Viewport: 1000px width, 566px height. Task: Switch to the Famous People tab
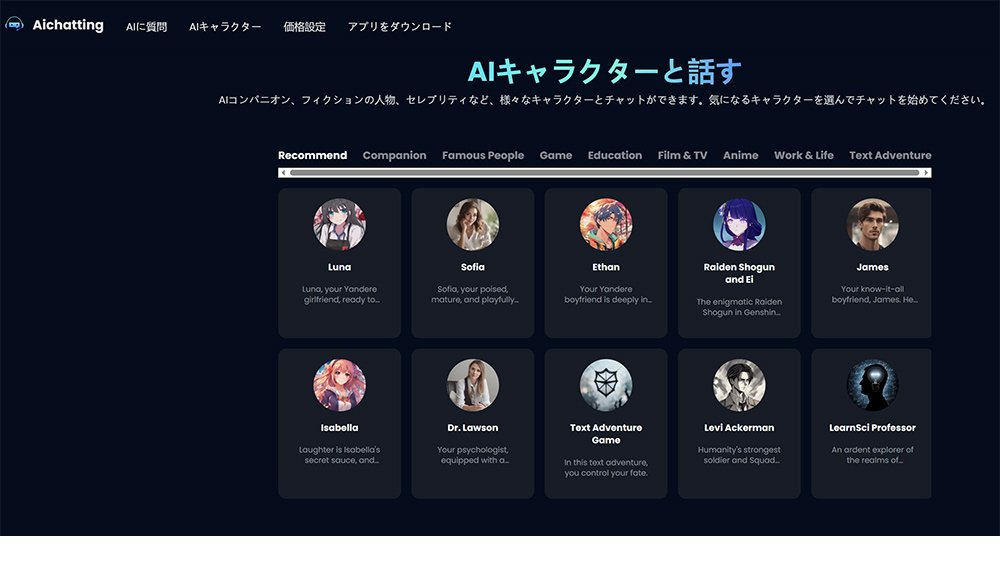483,155
